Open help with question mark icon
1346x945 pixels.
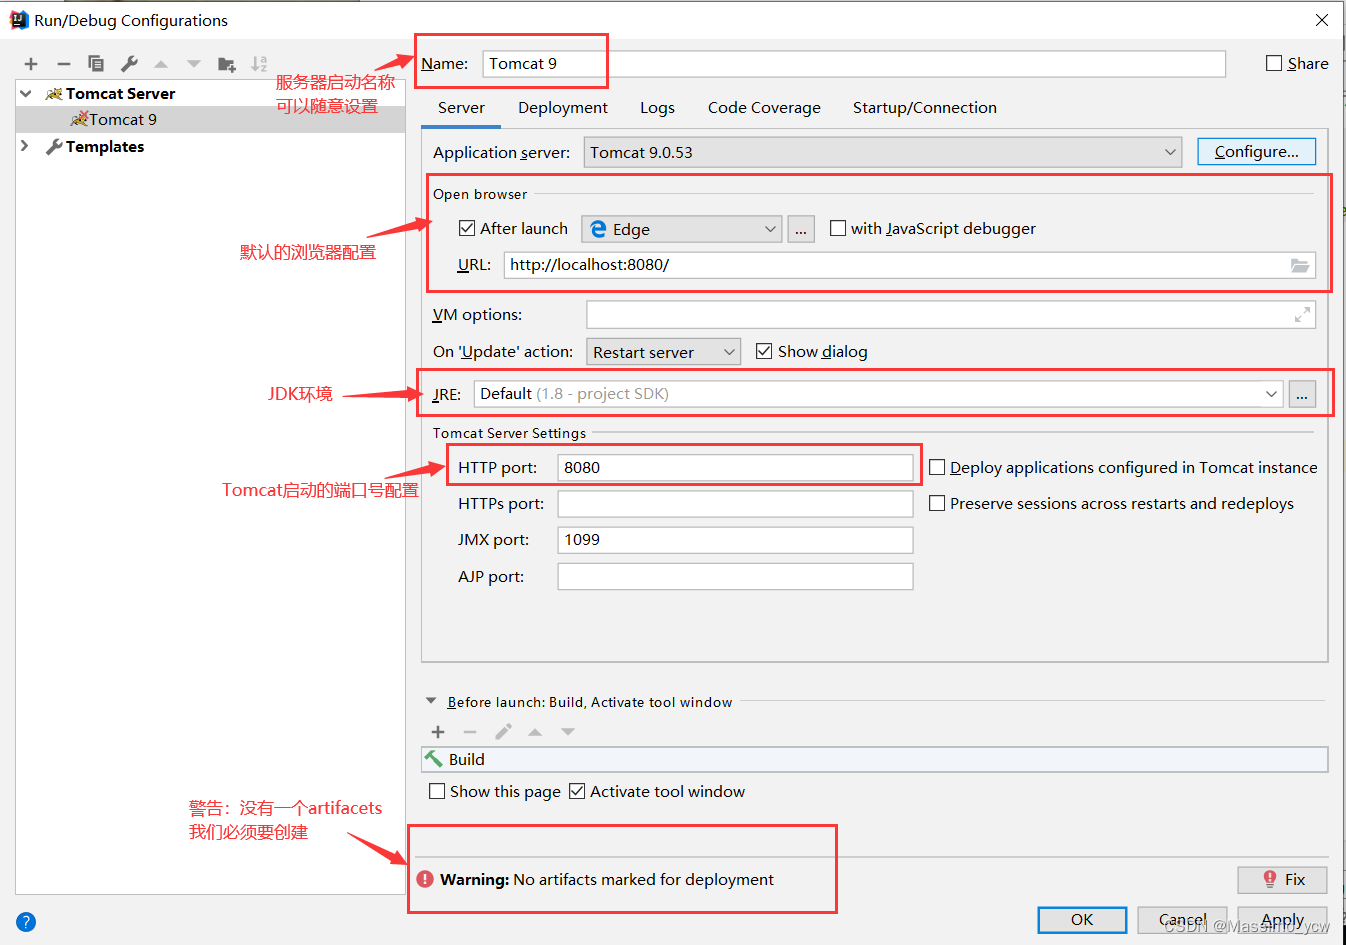coord(26,922)
